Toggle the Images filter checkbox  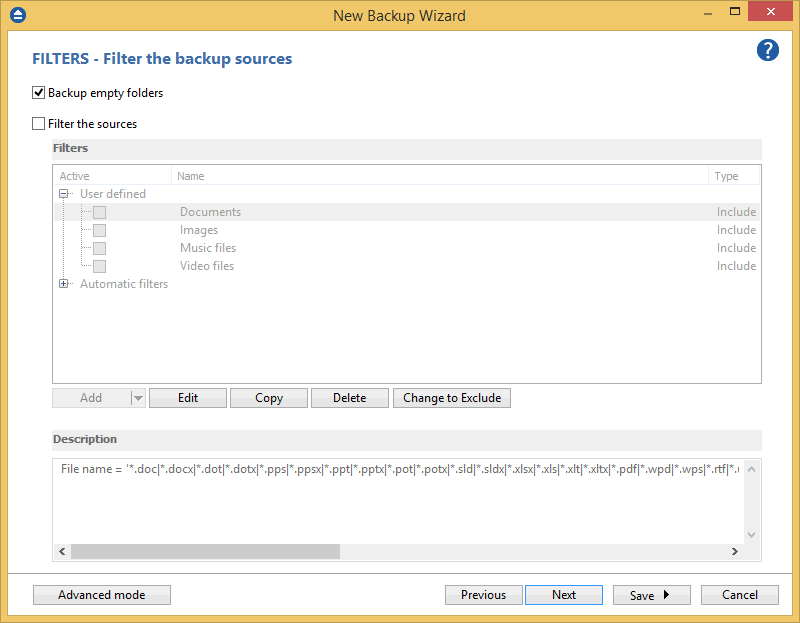pyautogui.click(x=99, y=230)
